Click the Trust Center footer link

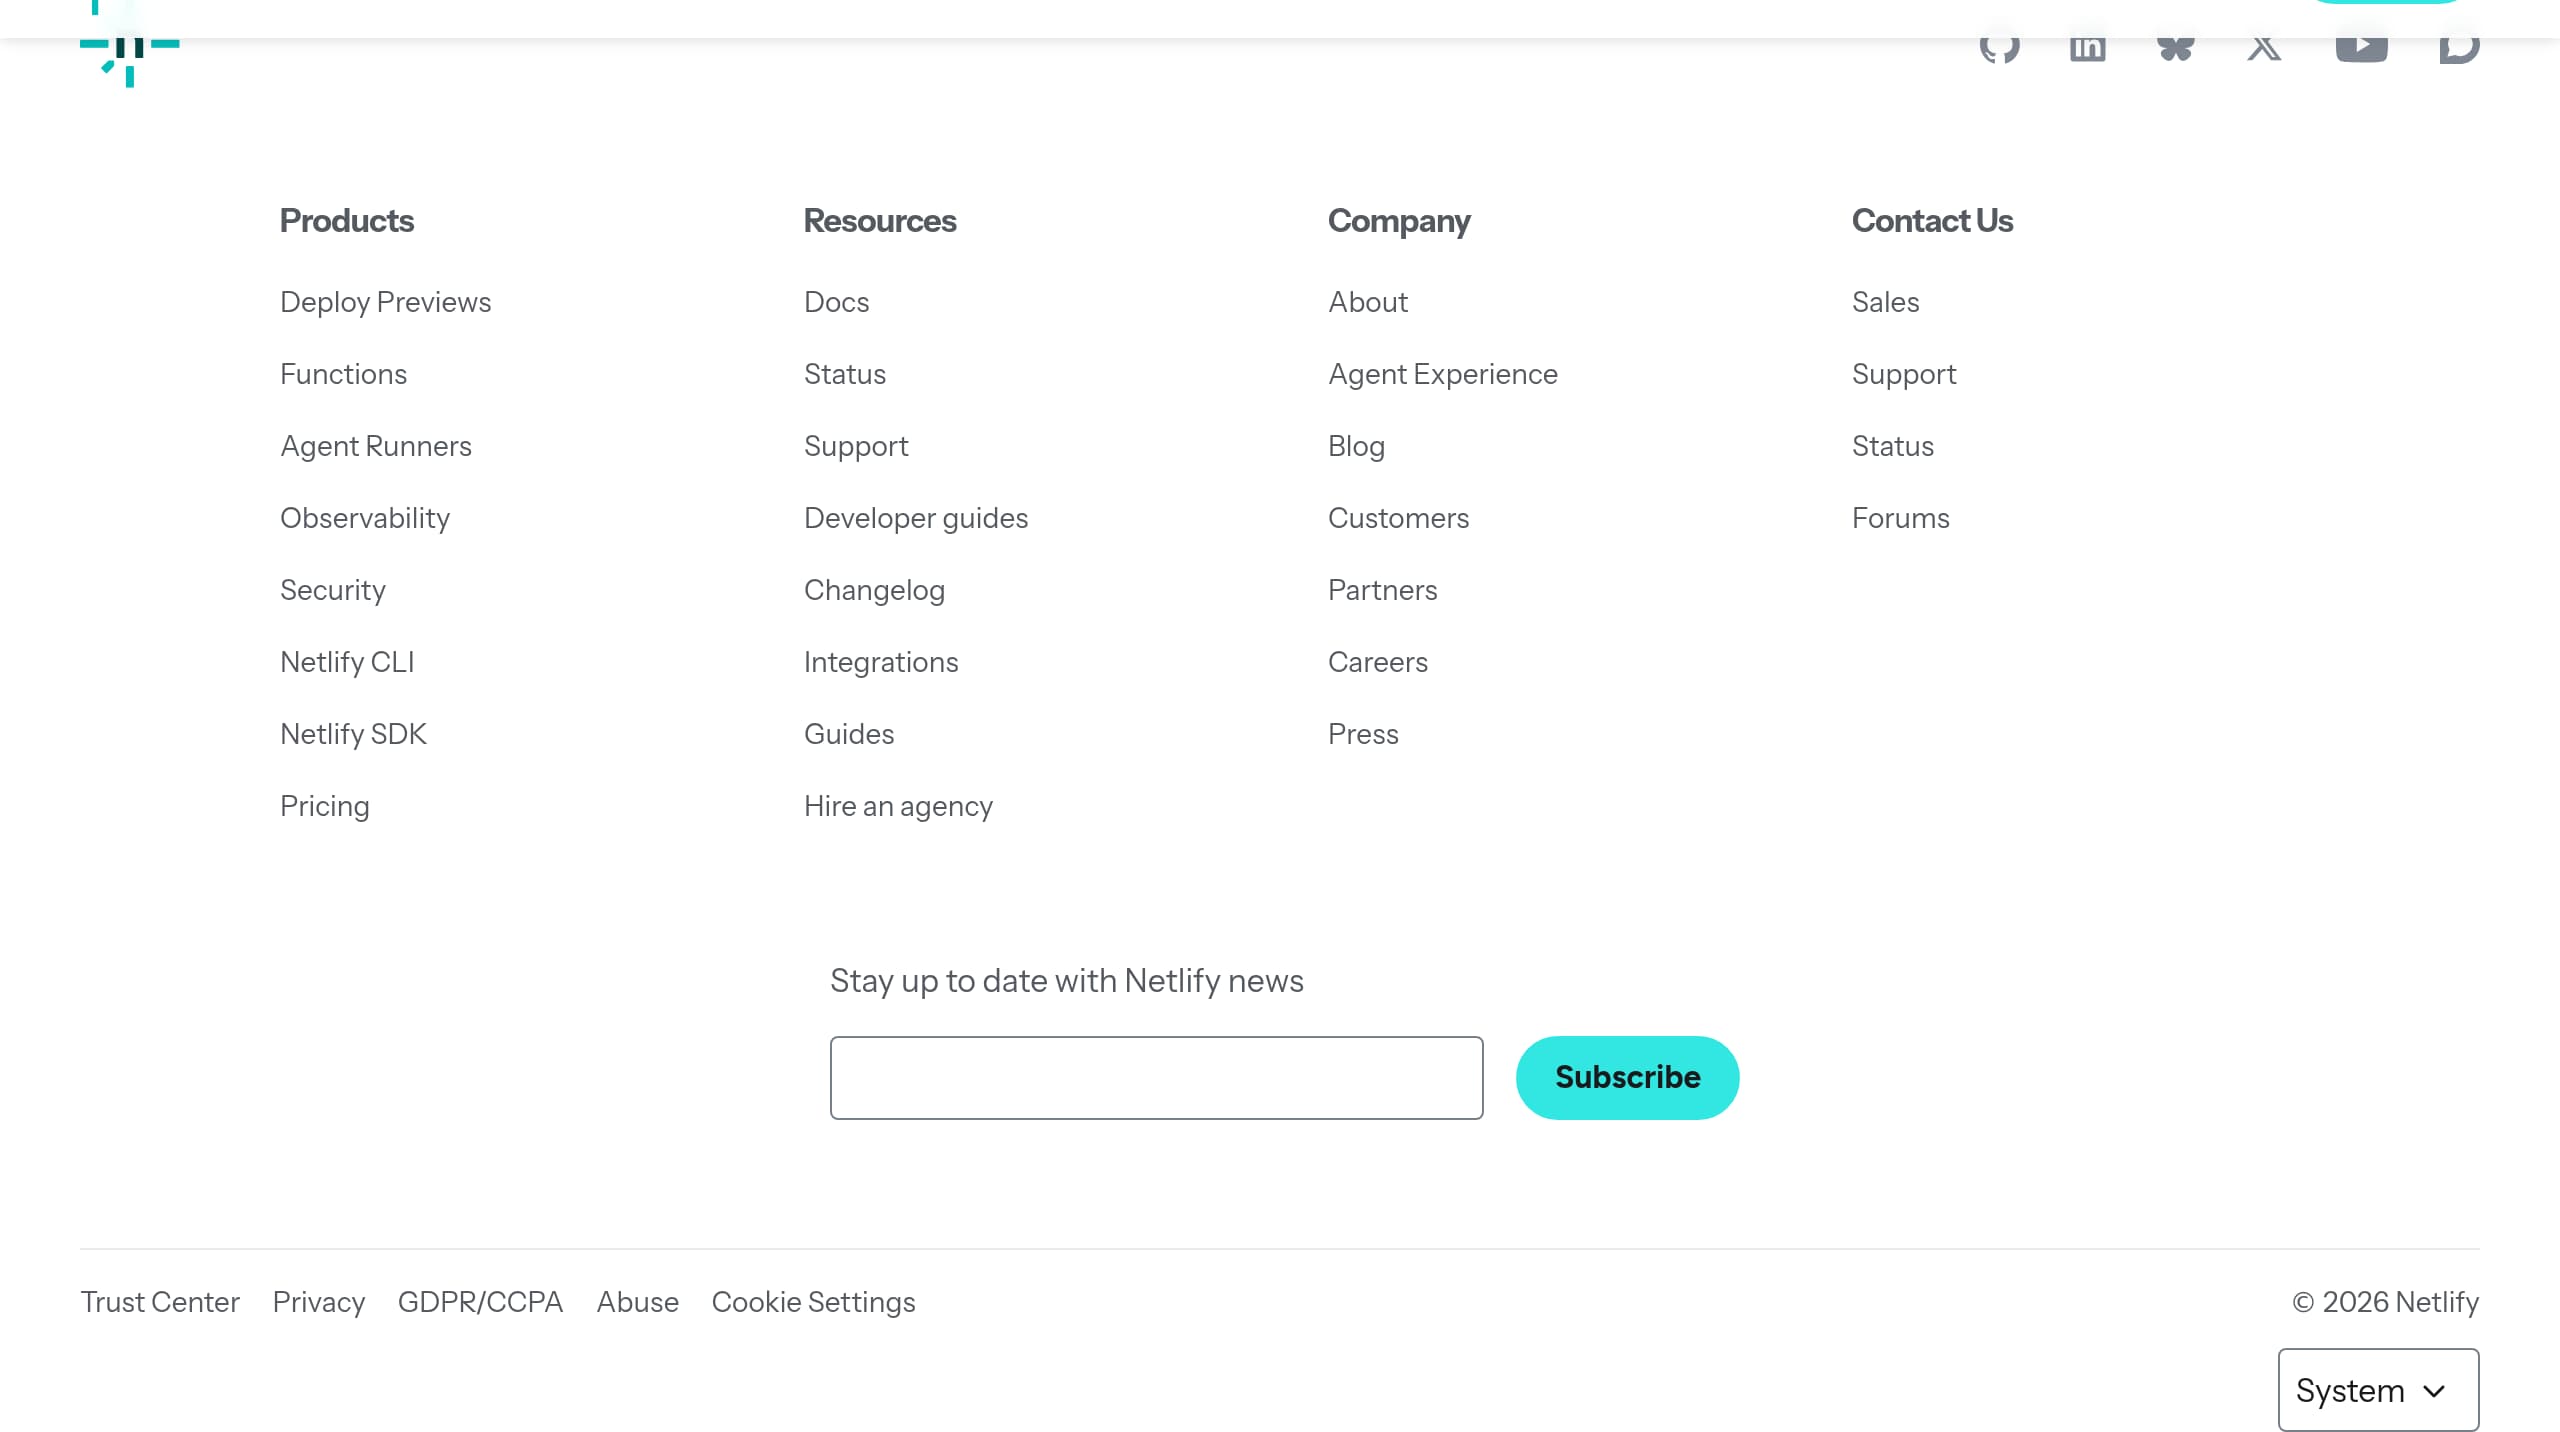[160, 1301]
